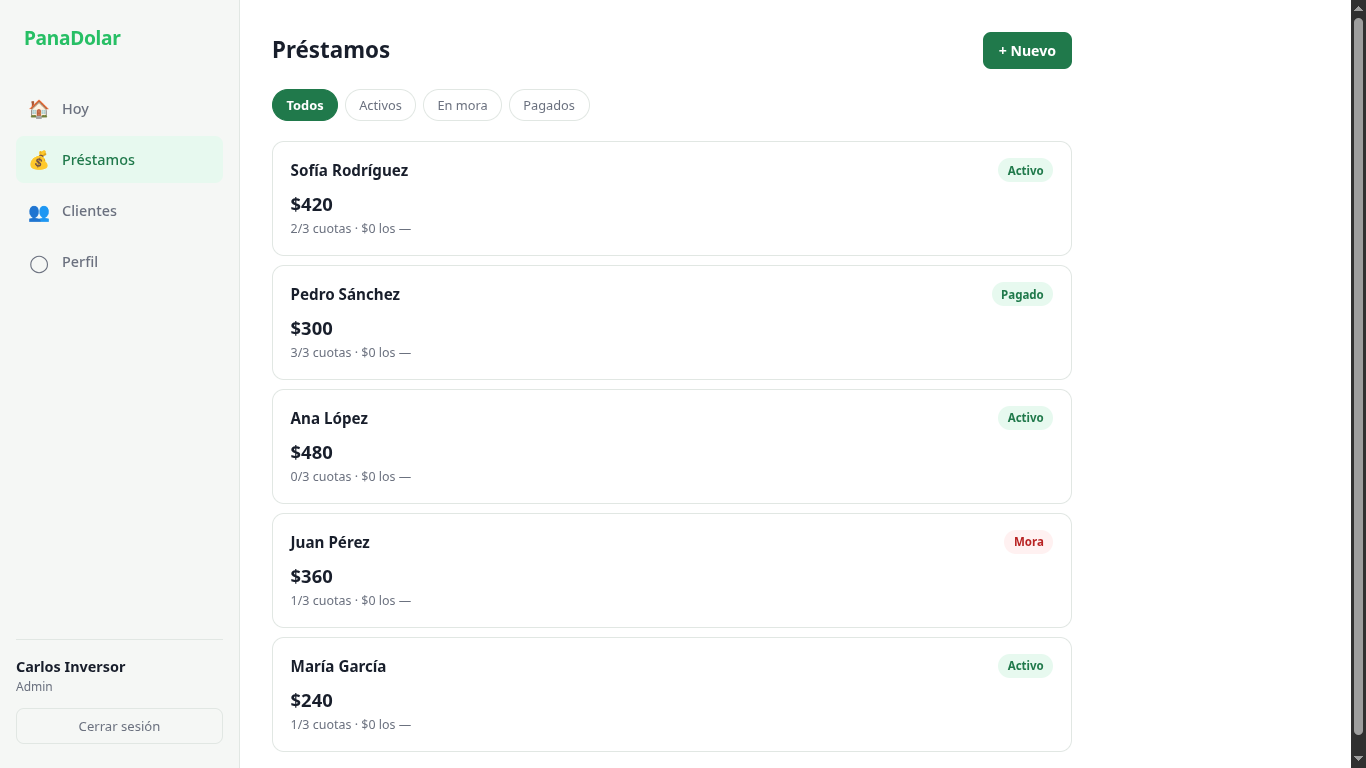Click the Carlos Inversor user name
The height and width of the screenshot is (768, 1366).
coord(71,667)
